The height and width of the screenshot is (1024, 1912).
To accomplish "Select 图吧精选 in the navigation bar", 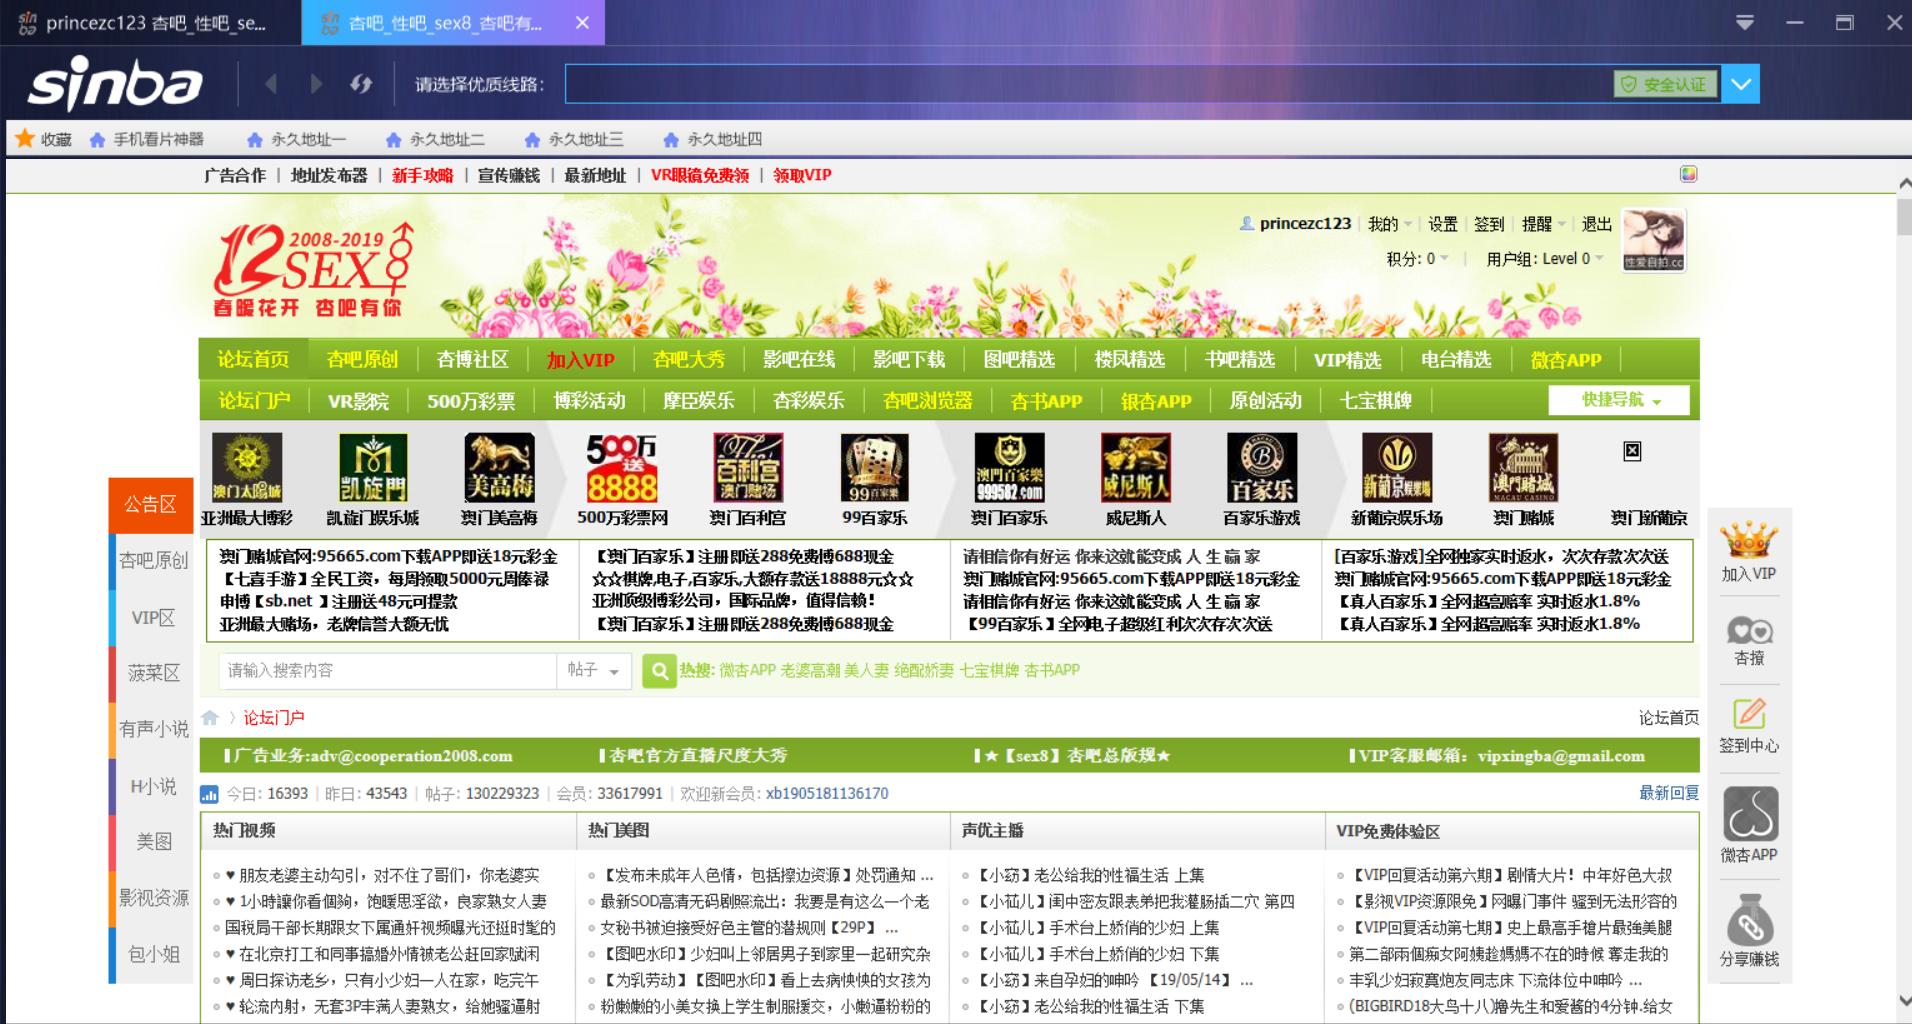I will click(1019, 360).
